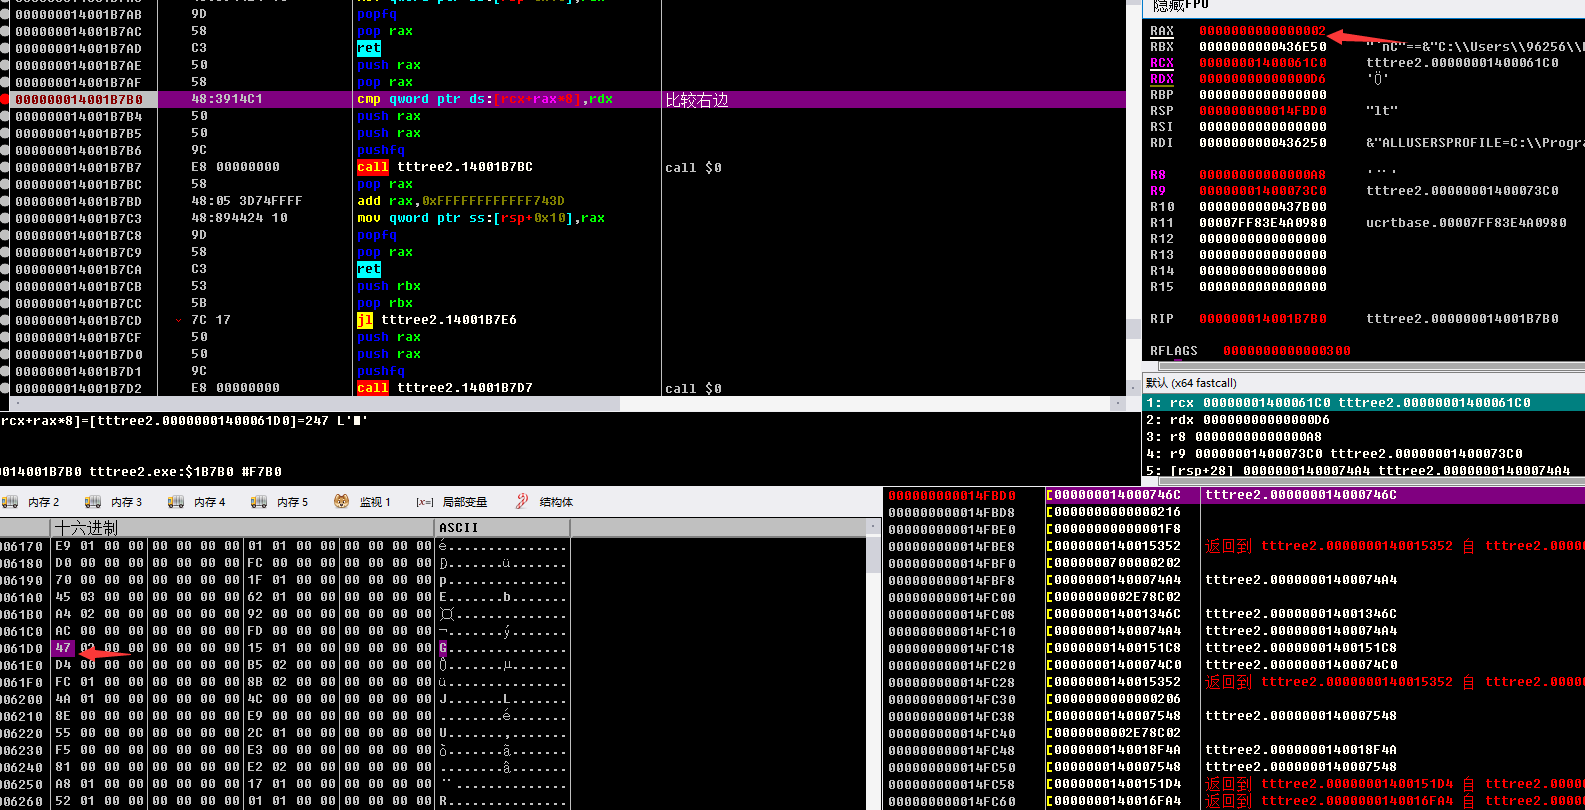This screenshot has height=810, width=1585.
Task: Select stack entry at address 000000000014FC08
Action: (1235, 614)
